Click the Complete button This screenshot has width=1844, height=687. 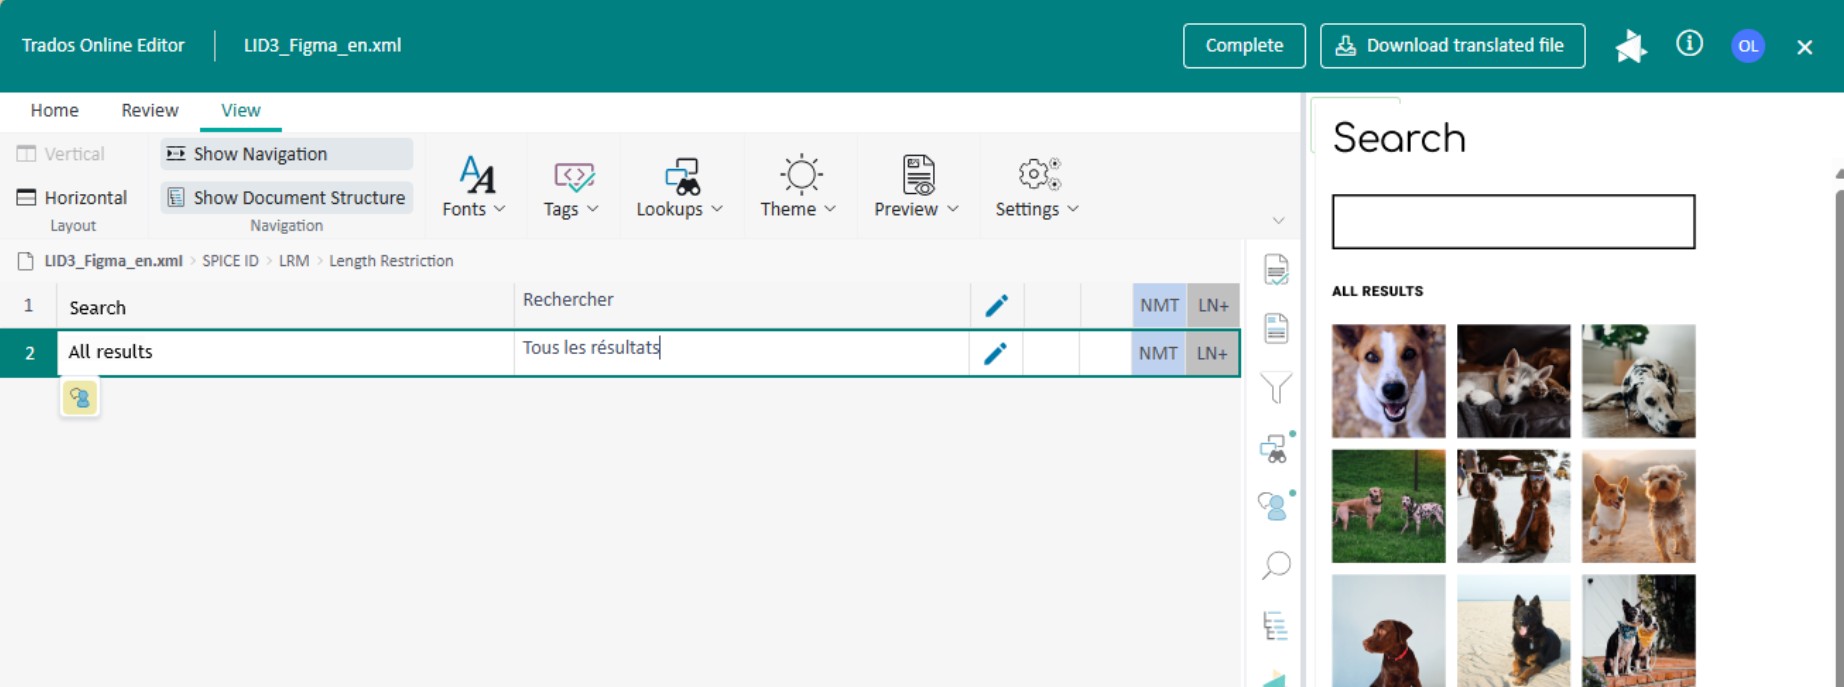point(1243,46)
